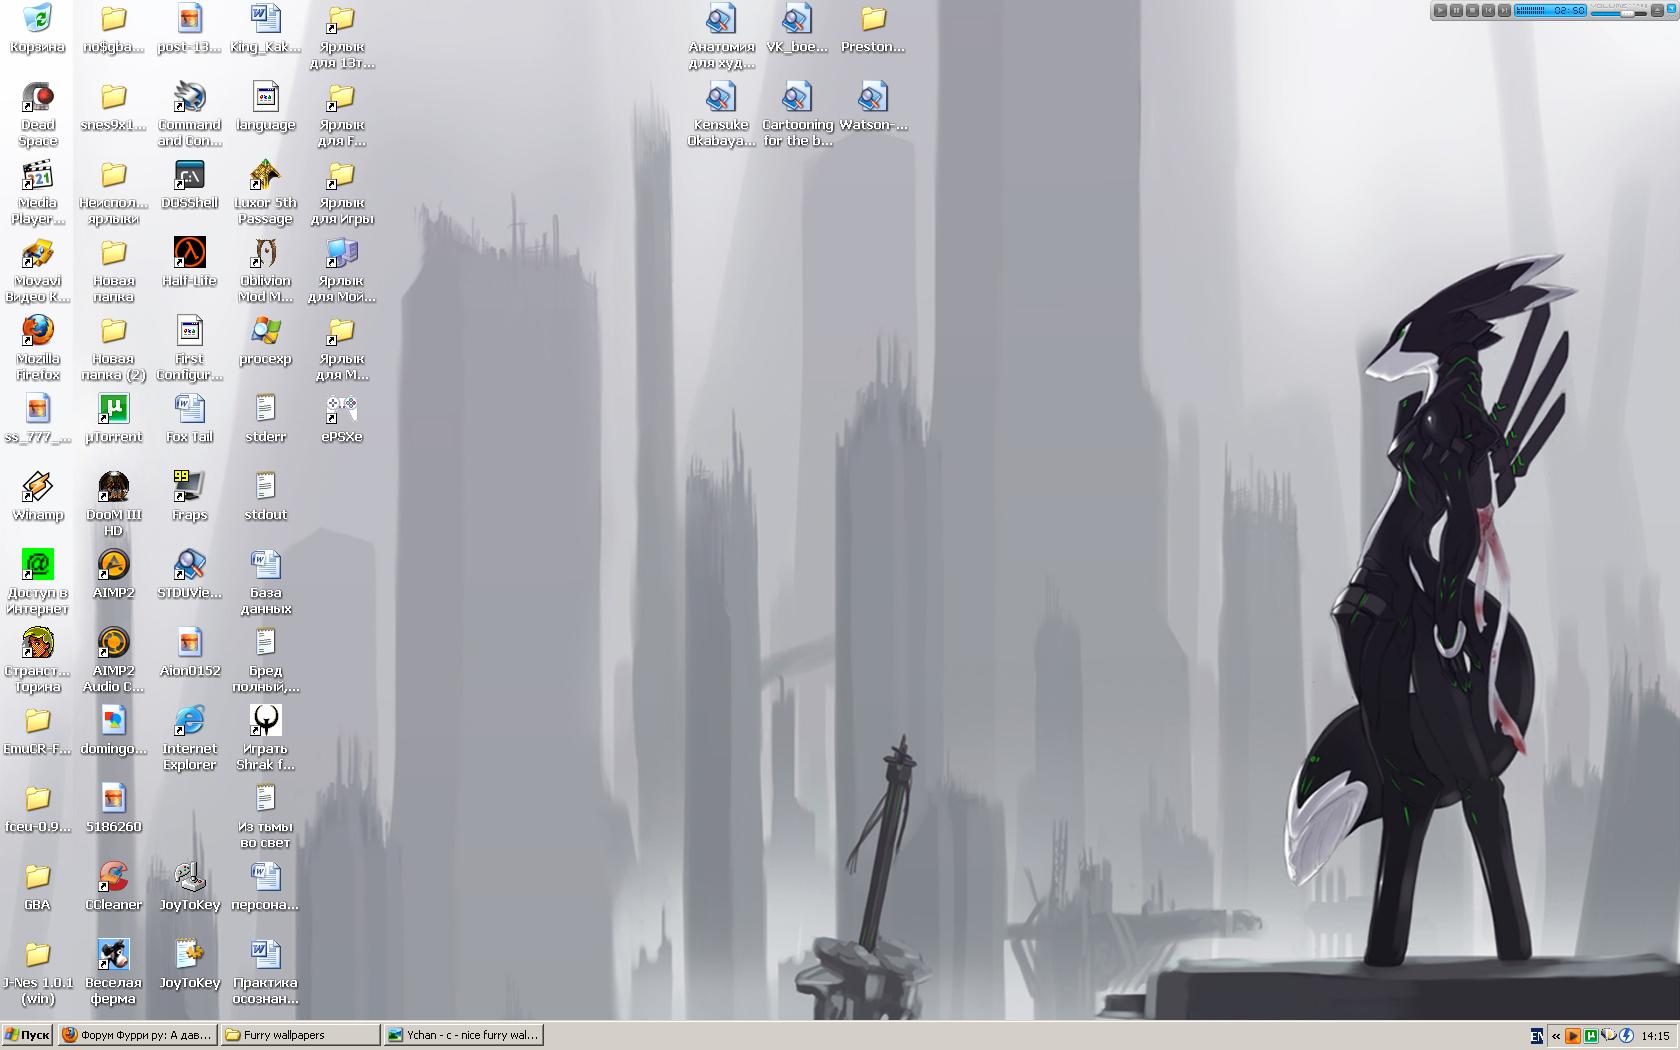Click the eject button on the mini player
This screenshot has width=1680, height=1050.
(x=1657, y=10)
